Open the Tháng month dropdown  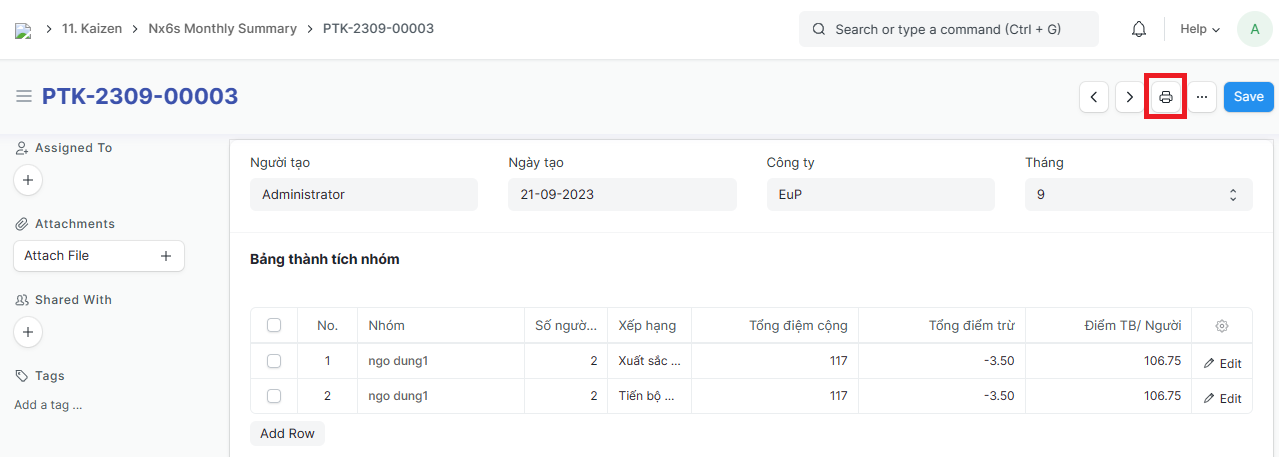click(1138, 195)
